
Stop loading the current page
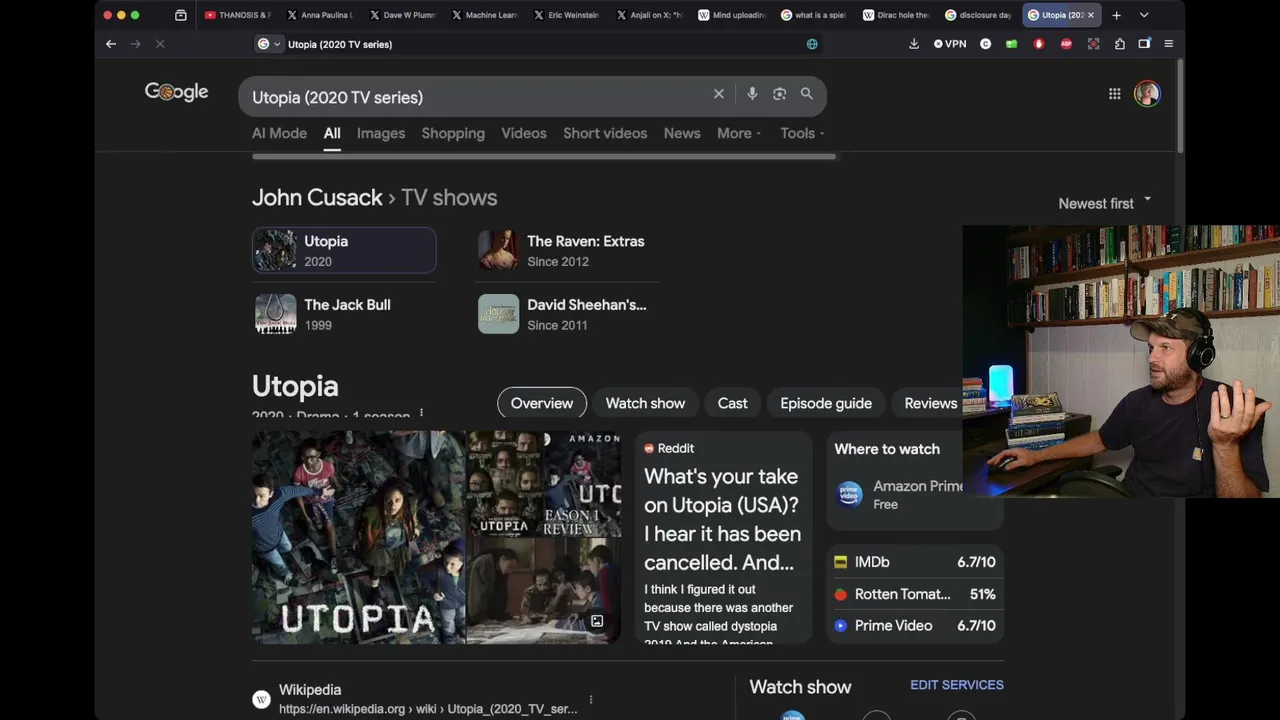click(160, 44)
